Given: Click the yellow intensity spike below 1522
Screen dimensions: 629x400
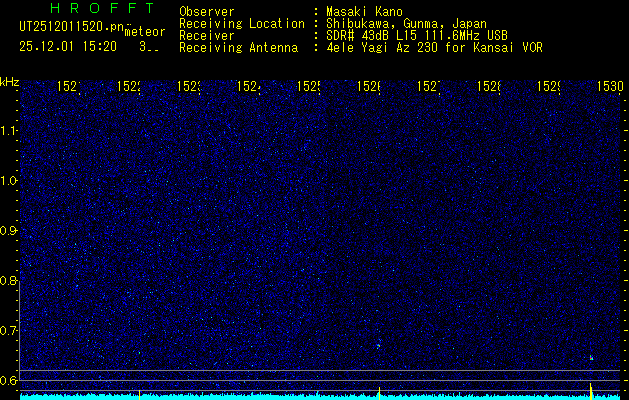Looking at the screenshot, I should pos(139,394).
